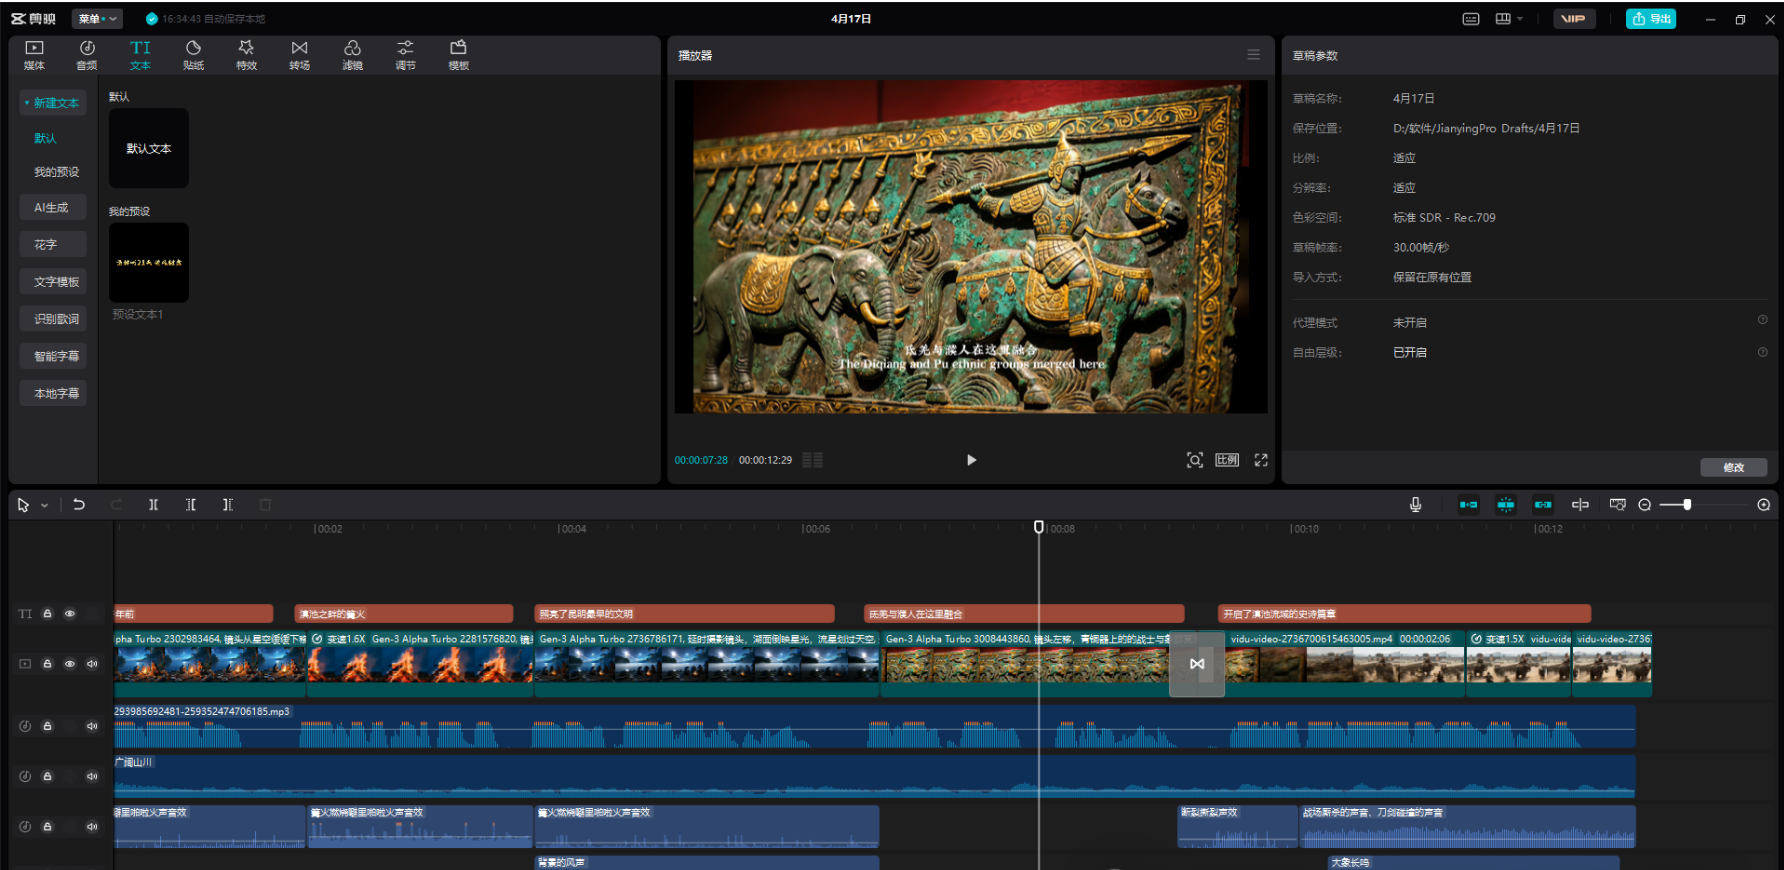This screenshot has height=870, width=1784.
Task: Click the 自由层级 info icon
Action: coord(1763,352)
